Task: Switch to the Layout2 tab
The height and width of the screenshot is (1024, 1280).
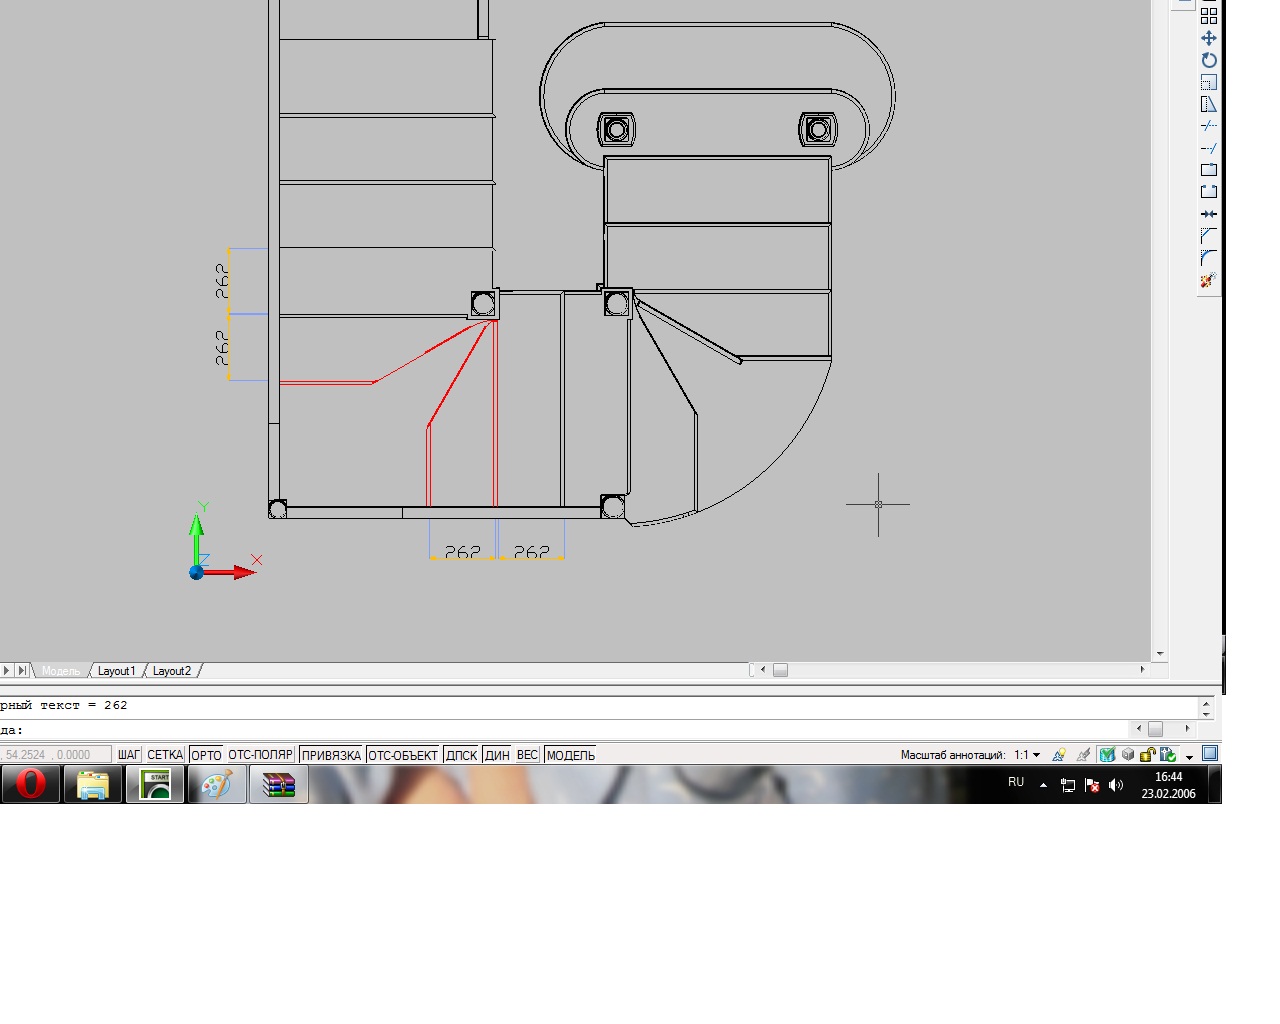Action: 171,671
